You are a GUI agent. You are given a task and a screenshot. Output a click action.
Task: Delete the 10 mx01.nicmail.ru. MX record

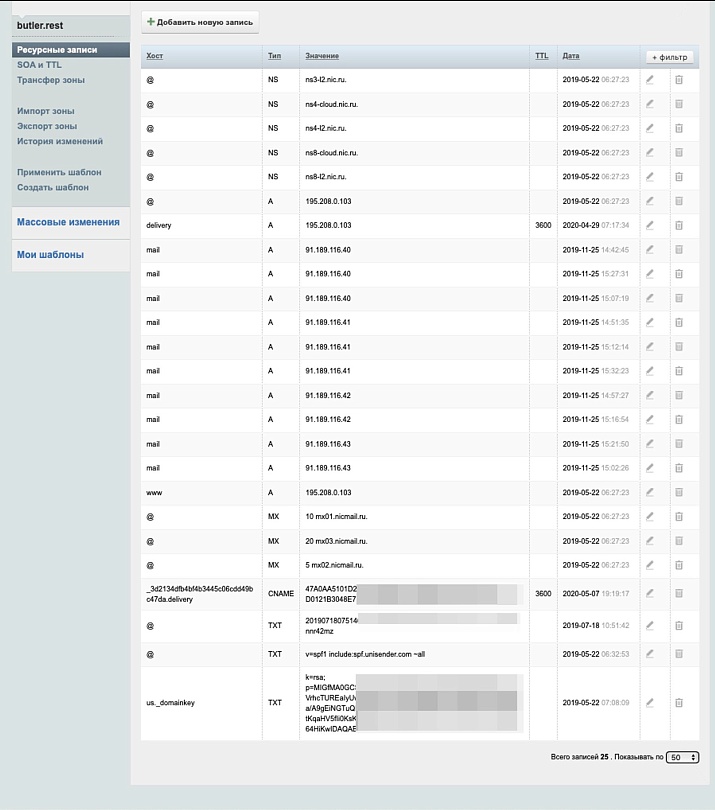(679, 516)
